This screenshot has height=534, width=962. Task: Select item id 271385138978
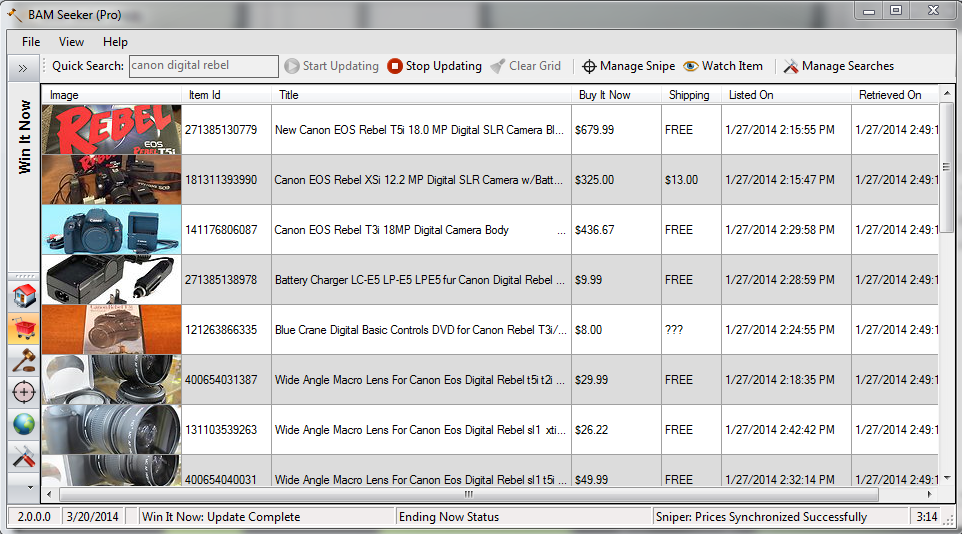tap(221, 280)
